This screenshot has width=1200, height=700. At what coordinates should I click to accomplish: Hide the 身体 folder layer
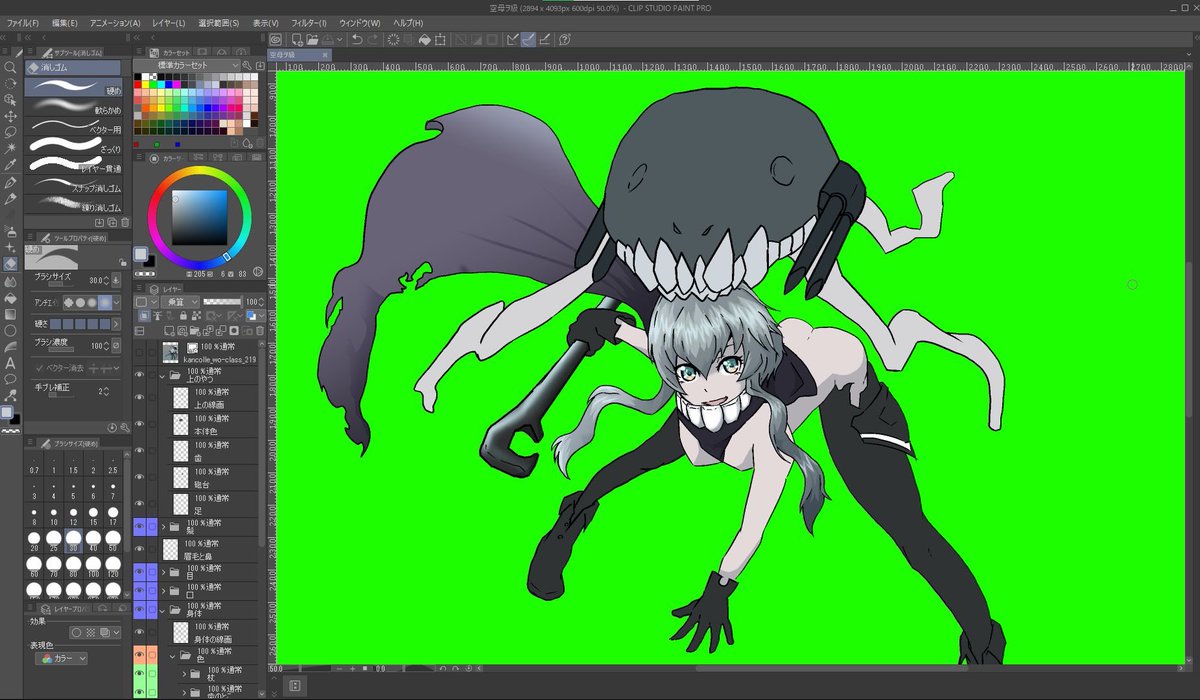point(139,610)
